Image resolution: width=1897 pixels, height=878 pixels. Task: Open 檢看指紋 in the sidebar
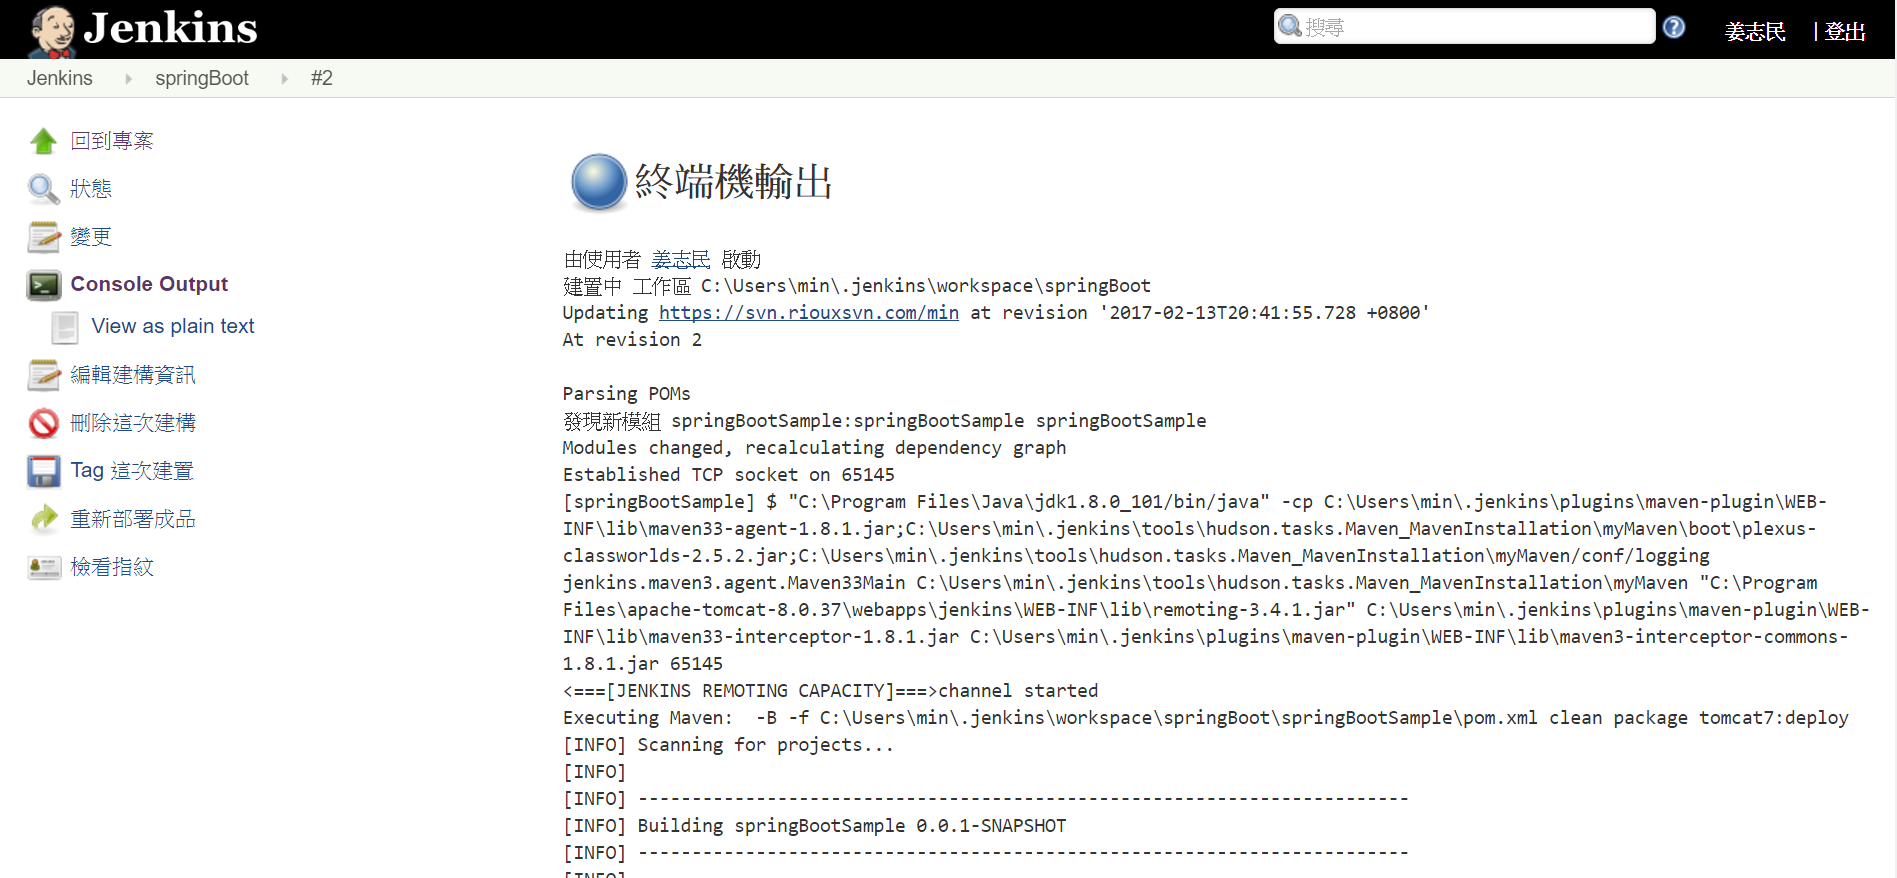point(112,567)
